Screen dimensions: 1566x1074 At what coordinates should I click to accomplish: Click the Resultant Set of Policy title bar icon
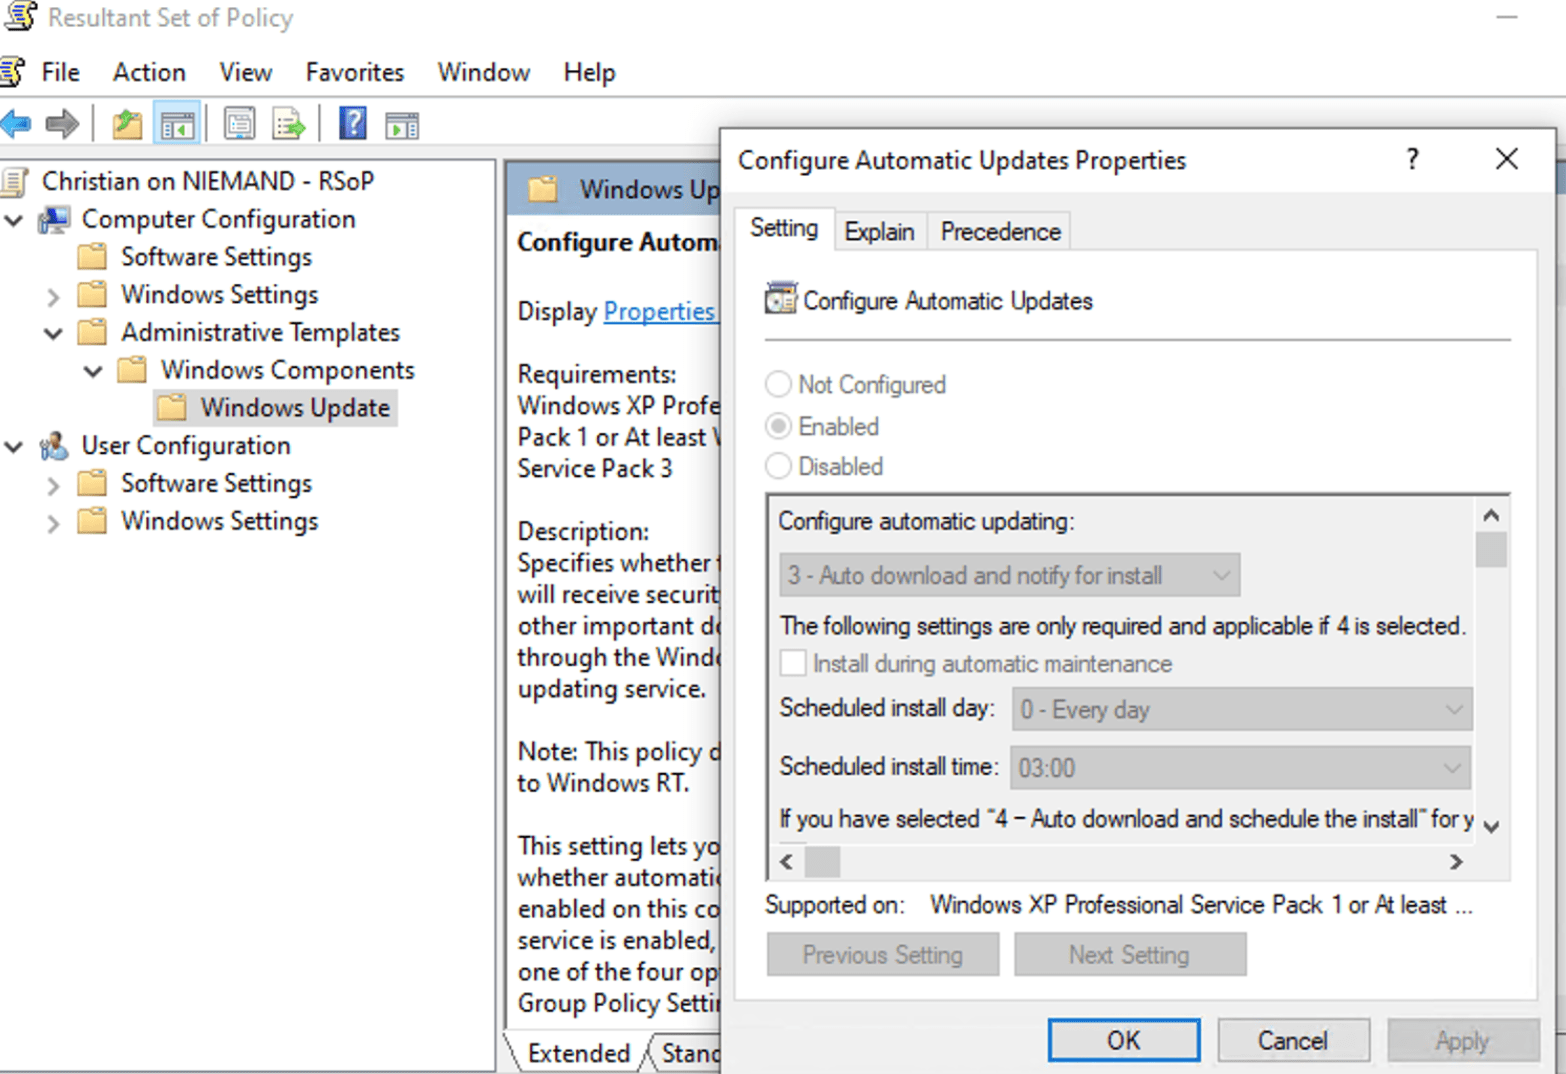[20, 17]
